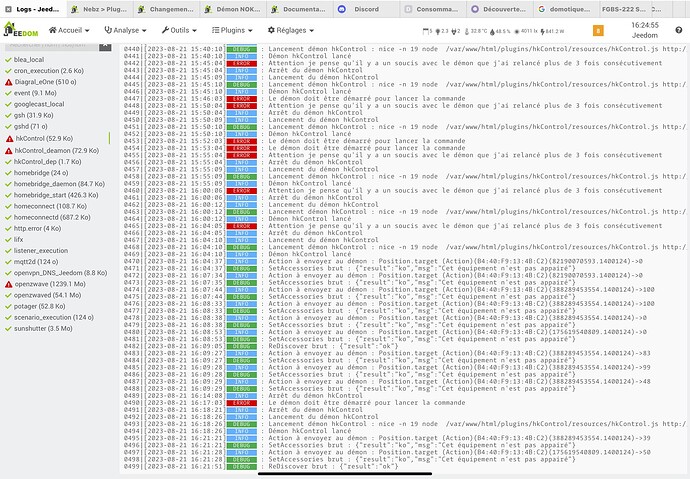Open the hkControl_dep (1.7 Ko) log
The image size is (690, 479).
tap(43, 161)
